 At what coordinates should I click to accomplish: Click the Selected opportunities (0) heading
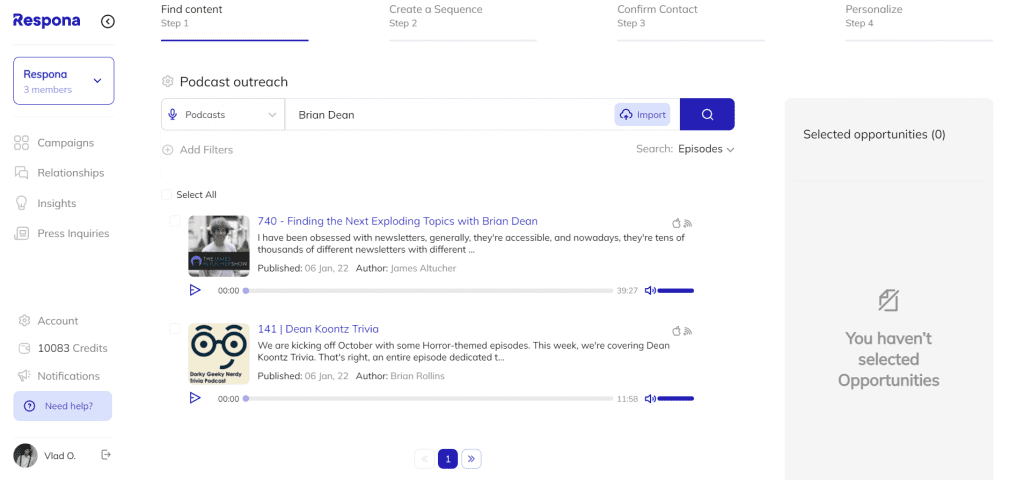[874, 135]
